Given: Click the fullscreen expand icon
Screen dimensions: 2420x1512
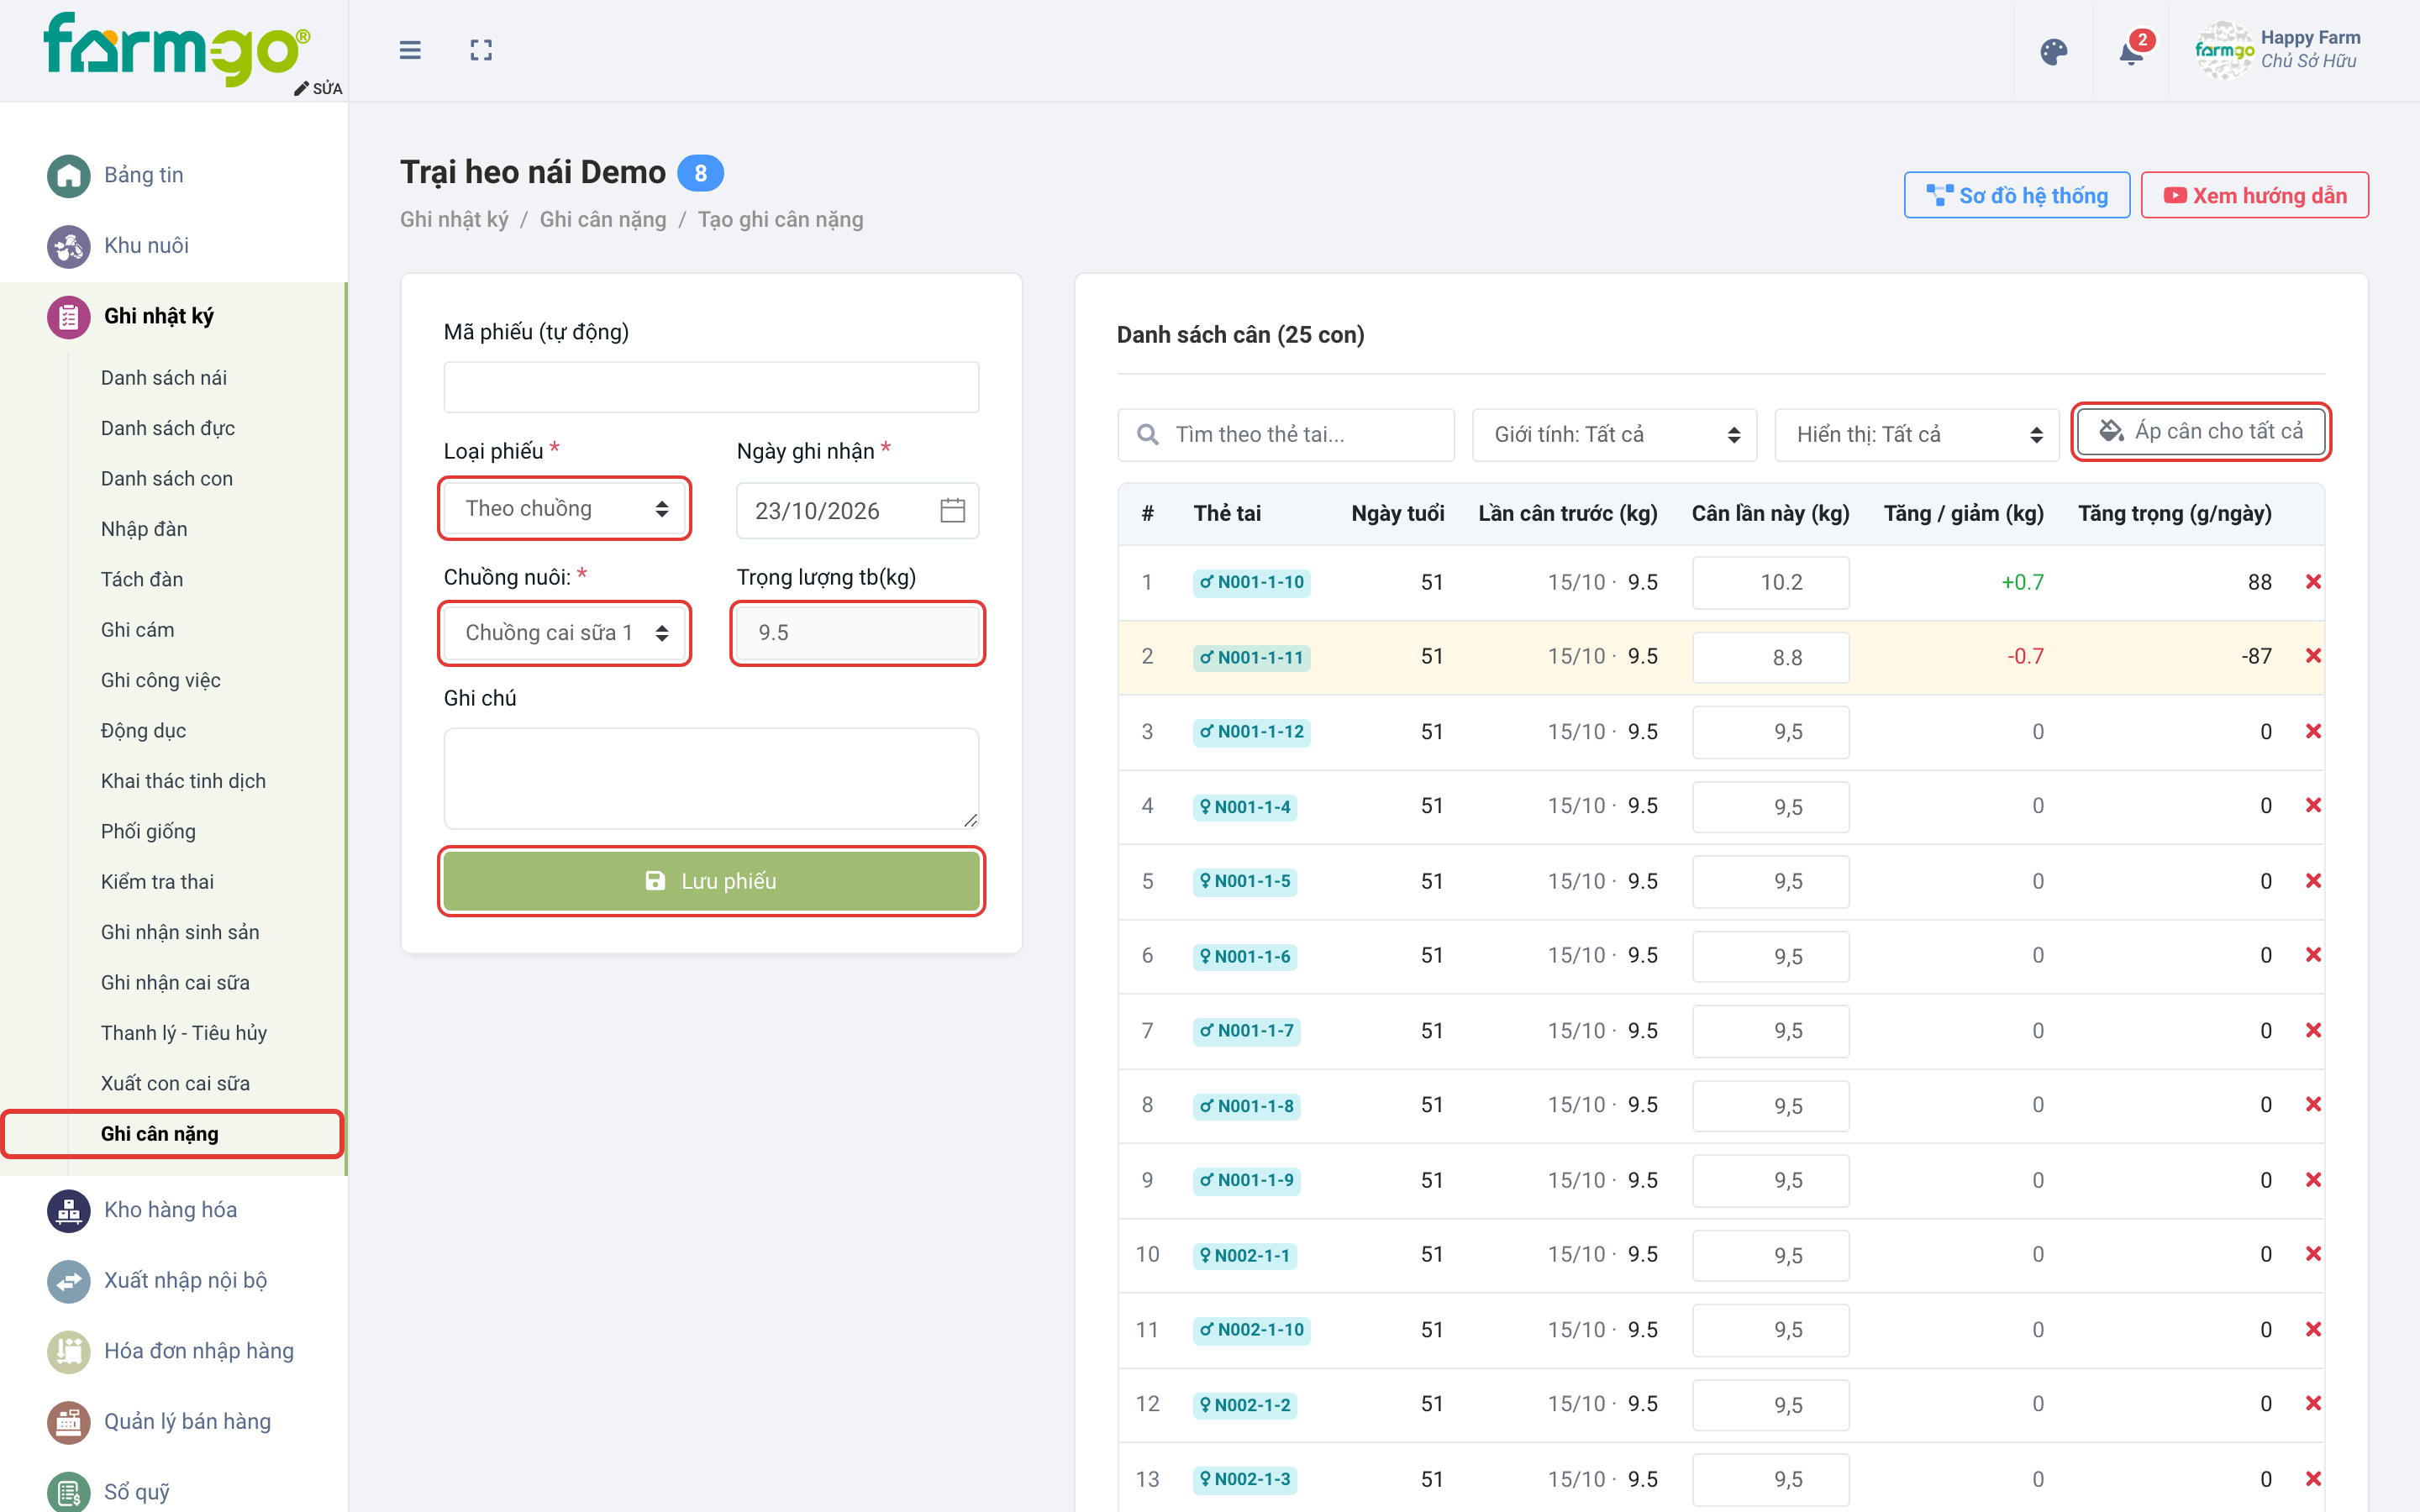Looking at the screenshot, I should (x=481, y=50).
